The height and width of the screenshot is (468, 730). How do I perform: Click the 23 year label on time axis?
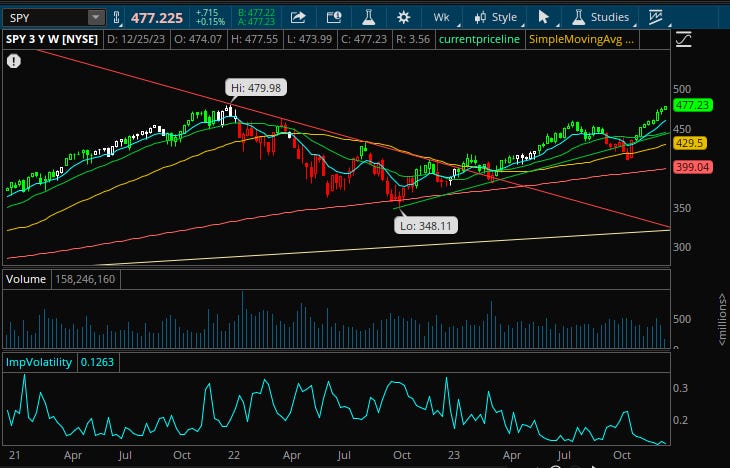(x=454, y=455)
